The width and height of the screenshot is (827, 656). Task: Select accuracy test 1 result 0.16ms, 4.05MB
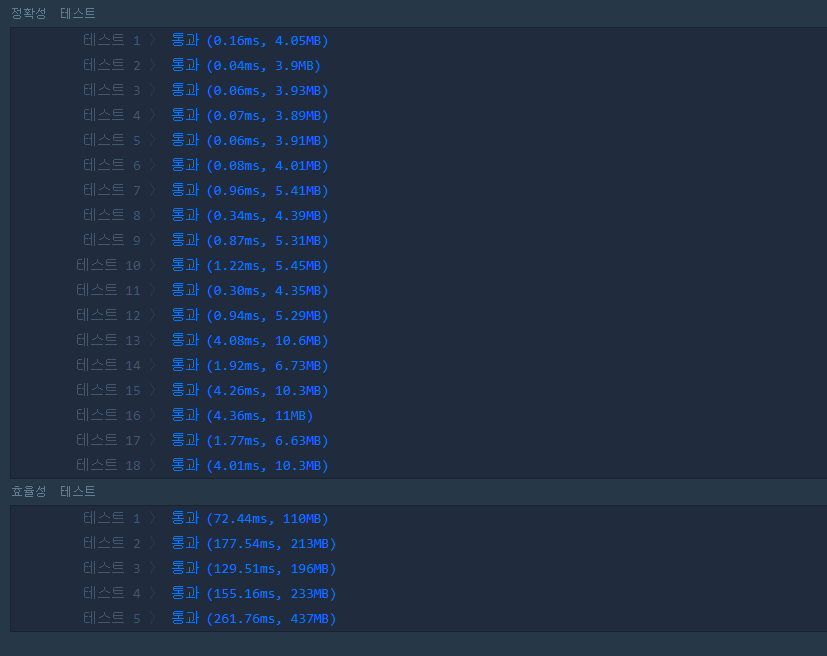point(250,41)
